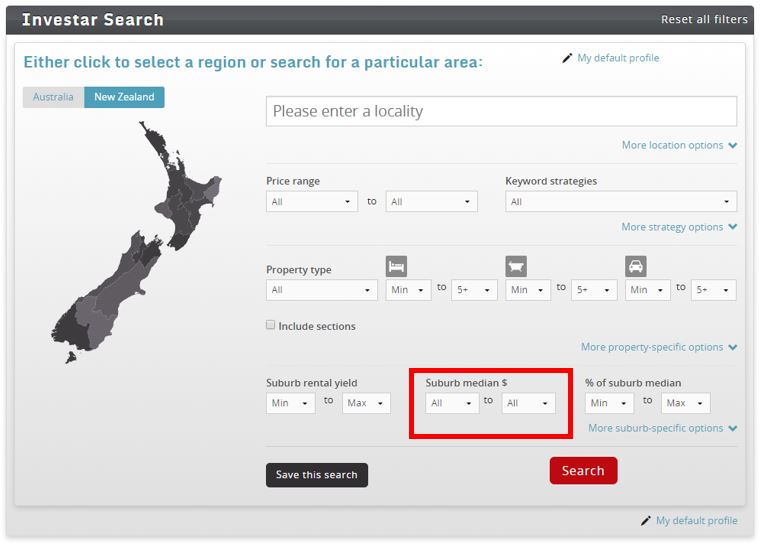The width and height of the screenshot is (763, 545).
Task: Open bedrooms Min dropdown
Action: coord(408,290)
